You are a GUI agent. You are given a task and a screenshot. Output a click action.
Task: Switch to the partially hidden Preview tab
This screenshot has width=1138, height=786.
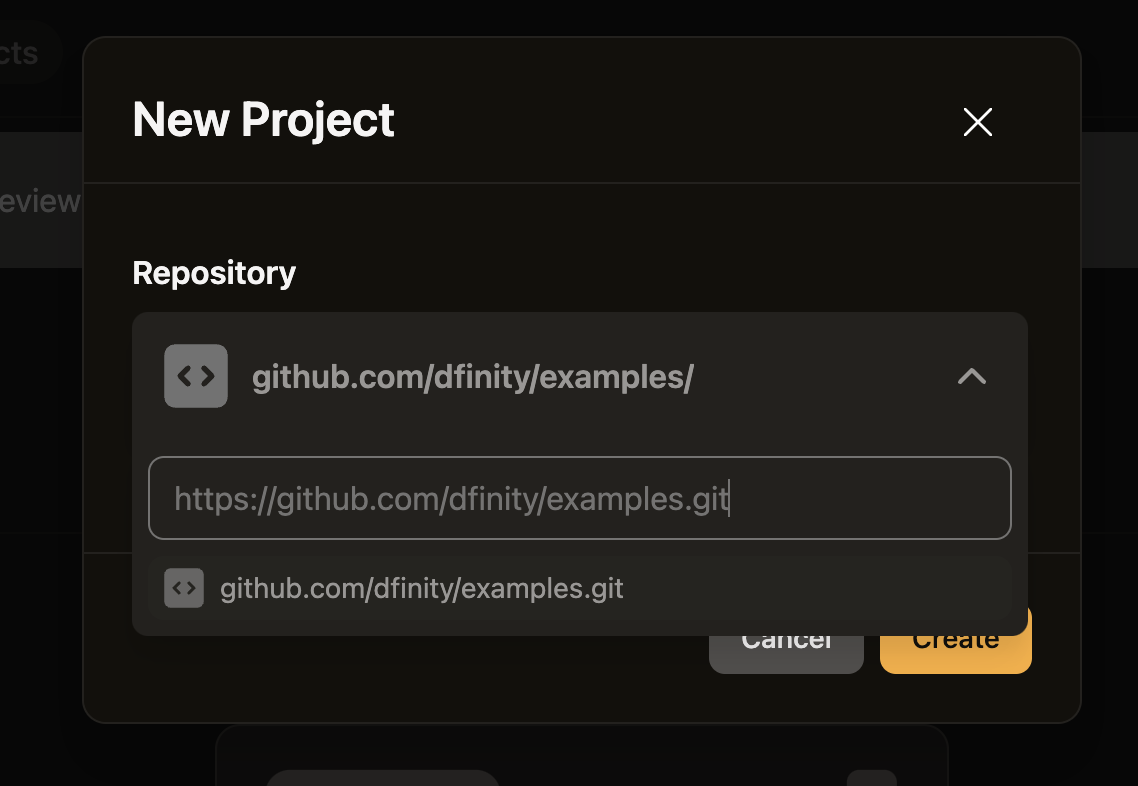click(40, 201)
